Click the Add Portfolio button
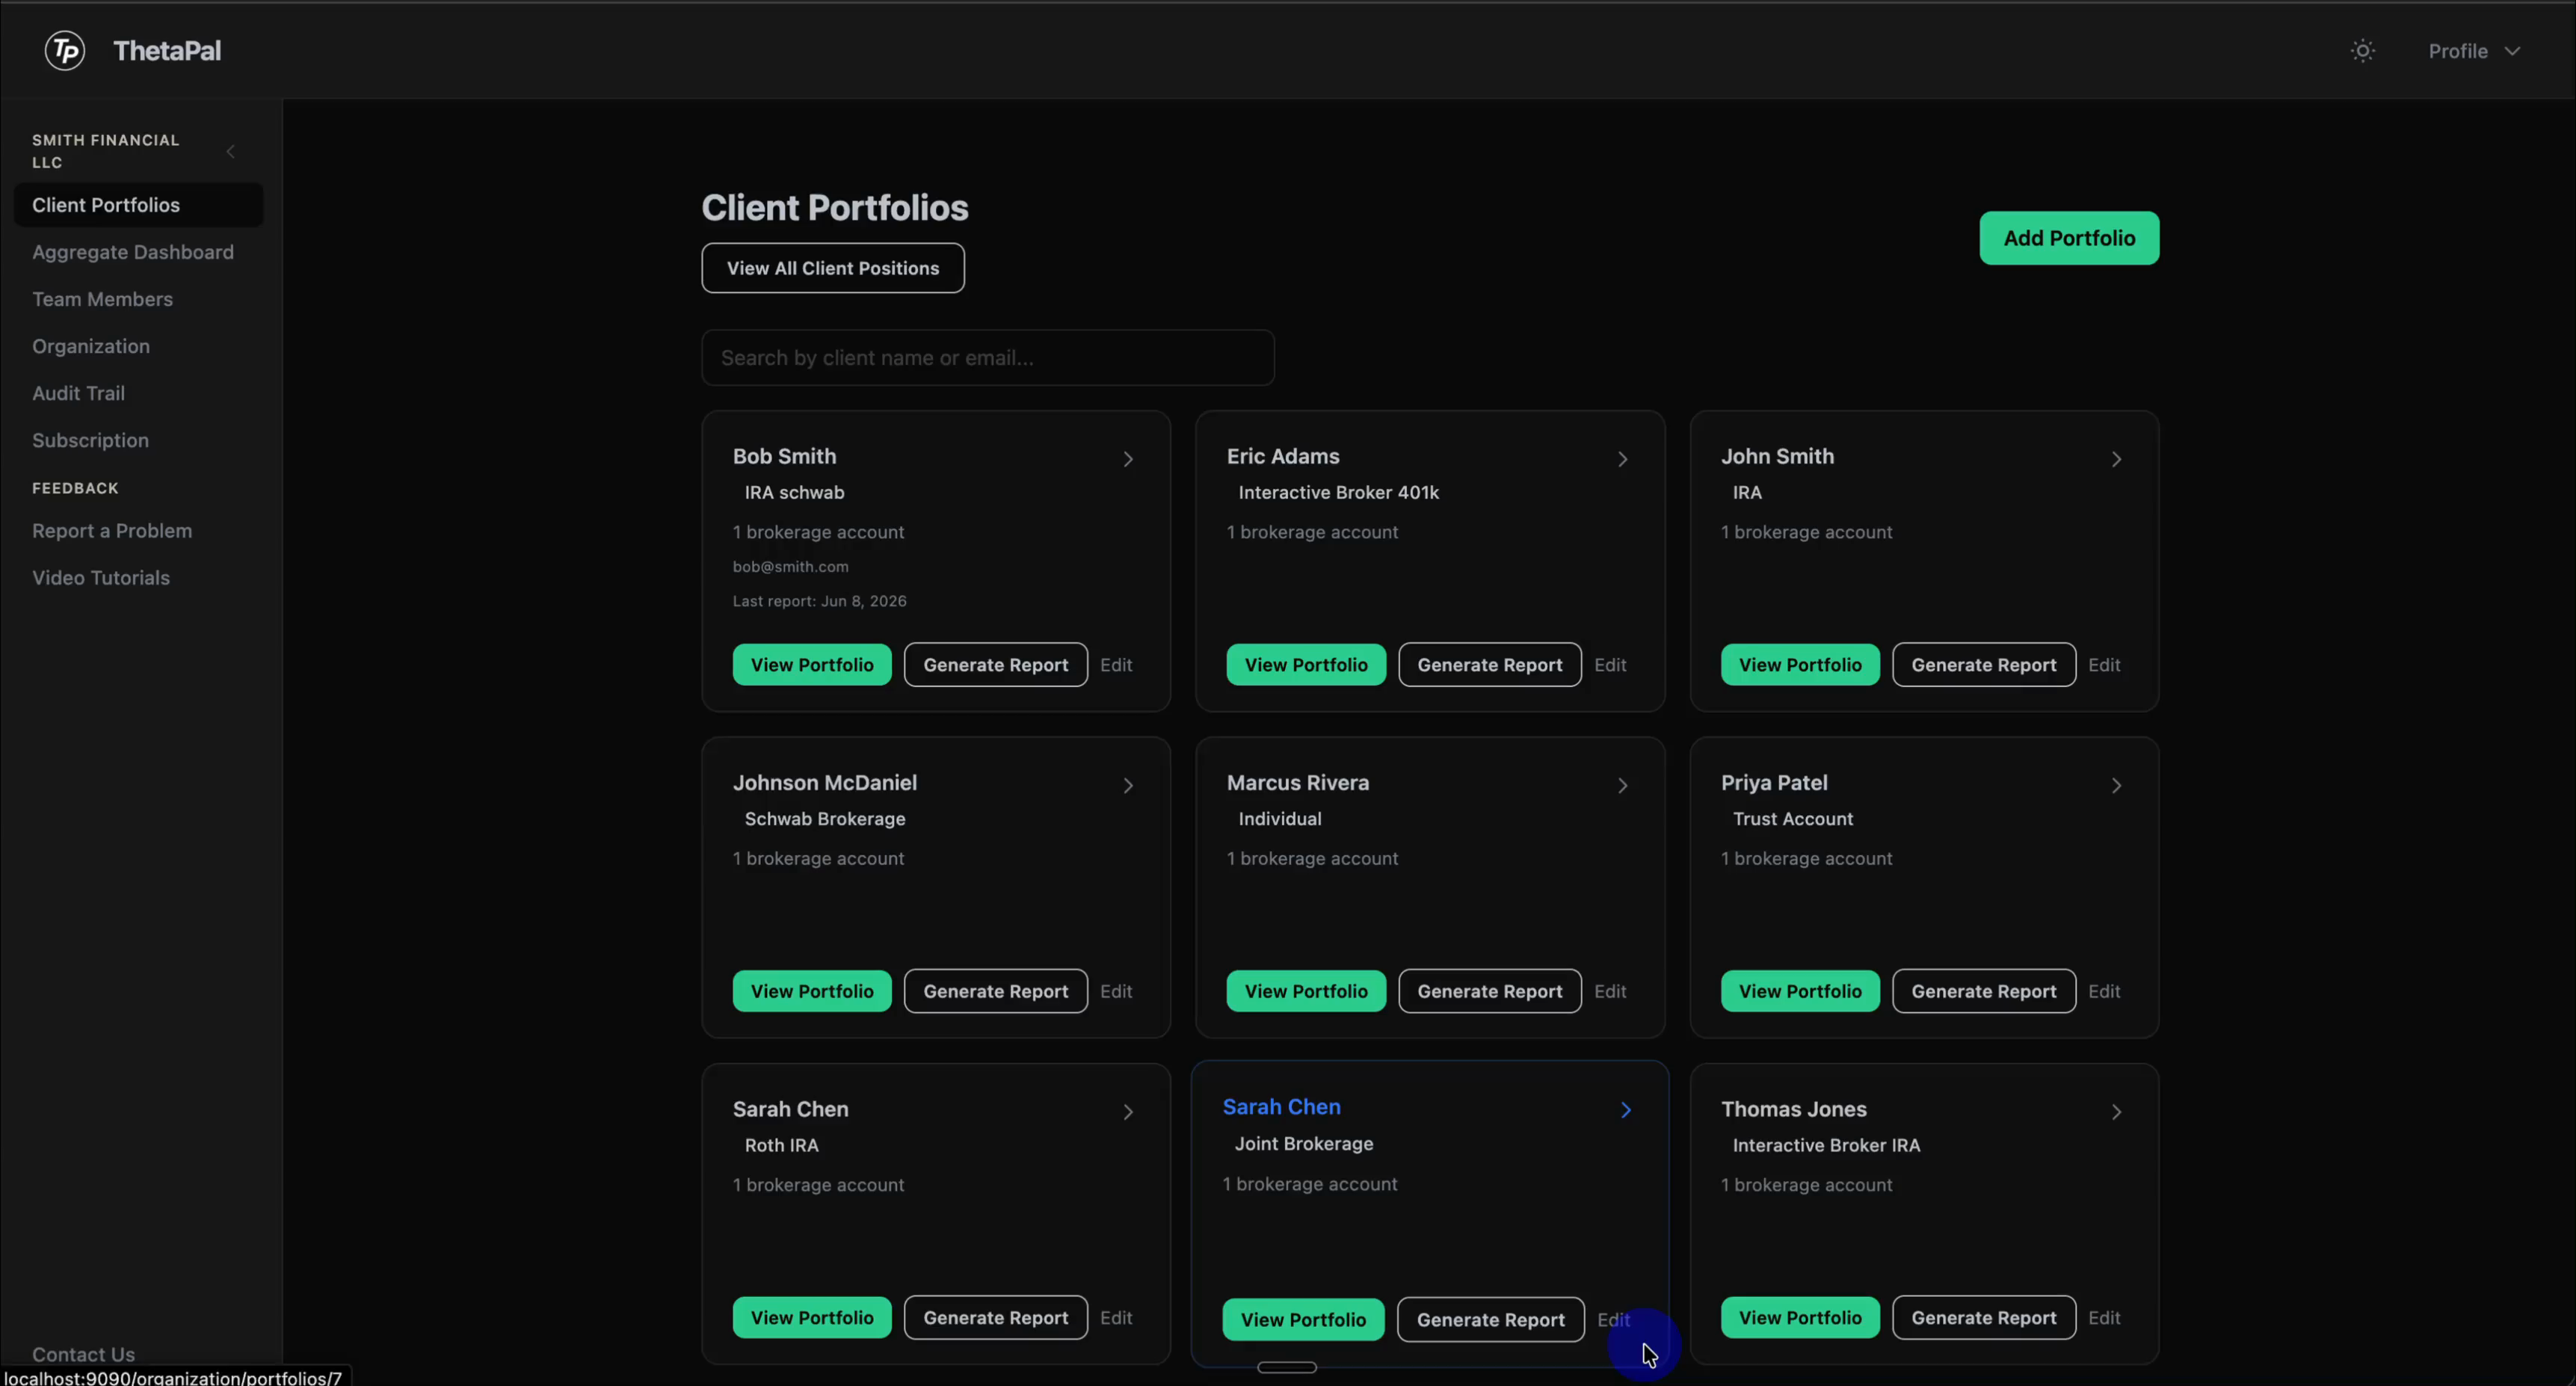Image resolution: width=2576 pixels, height=1386 pixels. 2068,238
